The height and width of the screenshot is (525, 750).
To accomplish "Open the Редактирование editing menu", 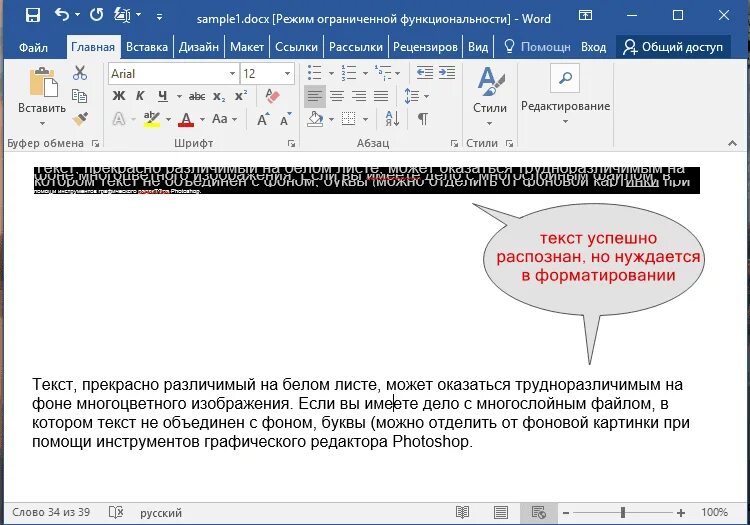I will (565, 94).
